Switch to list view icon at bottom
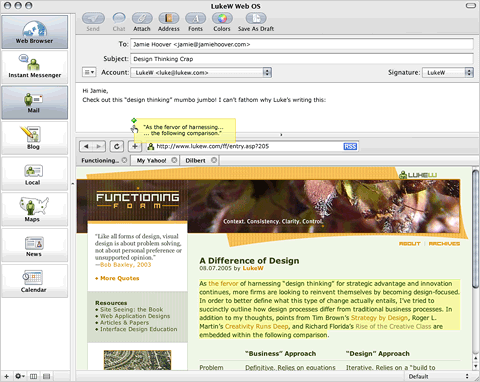 46,376
